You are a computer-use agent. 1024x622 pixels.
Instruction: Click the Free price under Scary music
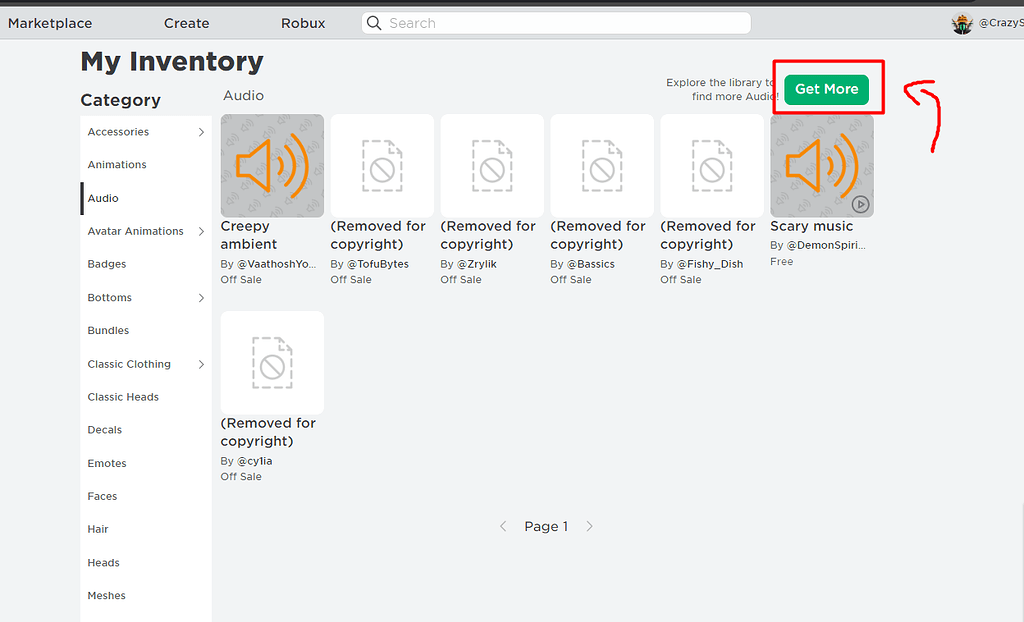click(782, 261)
